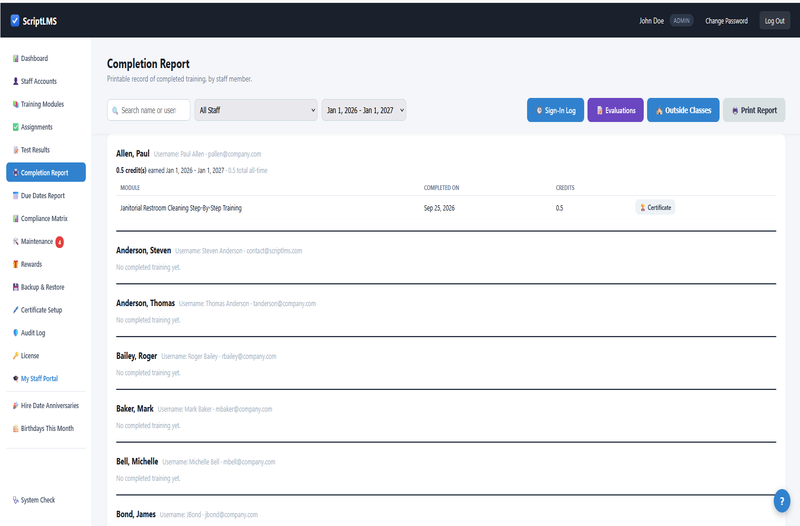This screenshot has height=526, width=800.
Task: Select Test Results in sidebar
Action: click(46, 150)
